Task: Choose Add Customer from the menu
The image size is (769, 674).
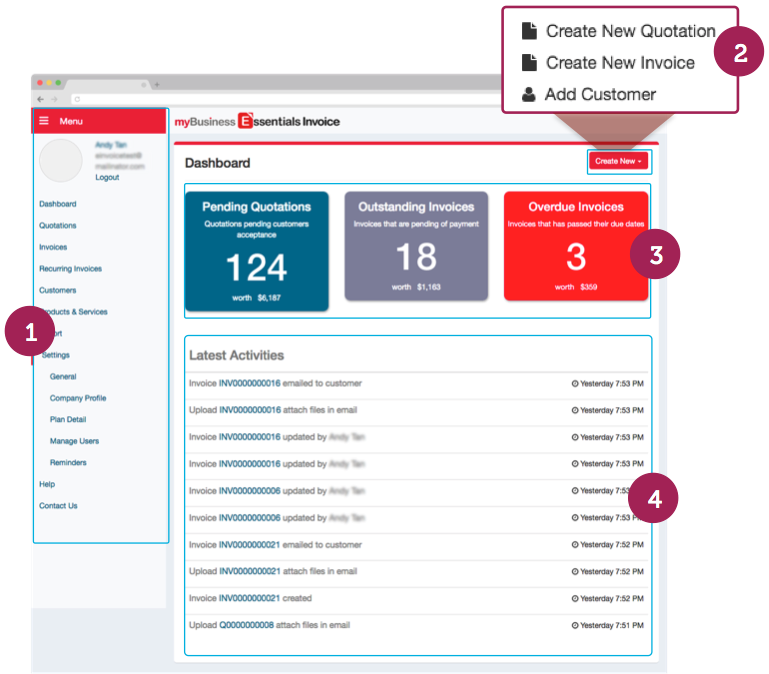Action: [600, 95]
